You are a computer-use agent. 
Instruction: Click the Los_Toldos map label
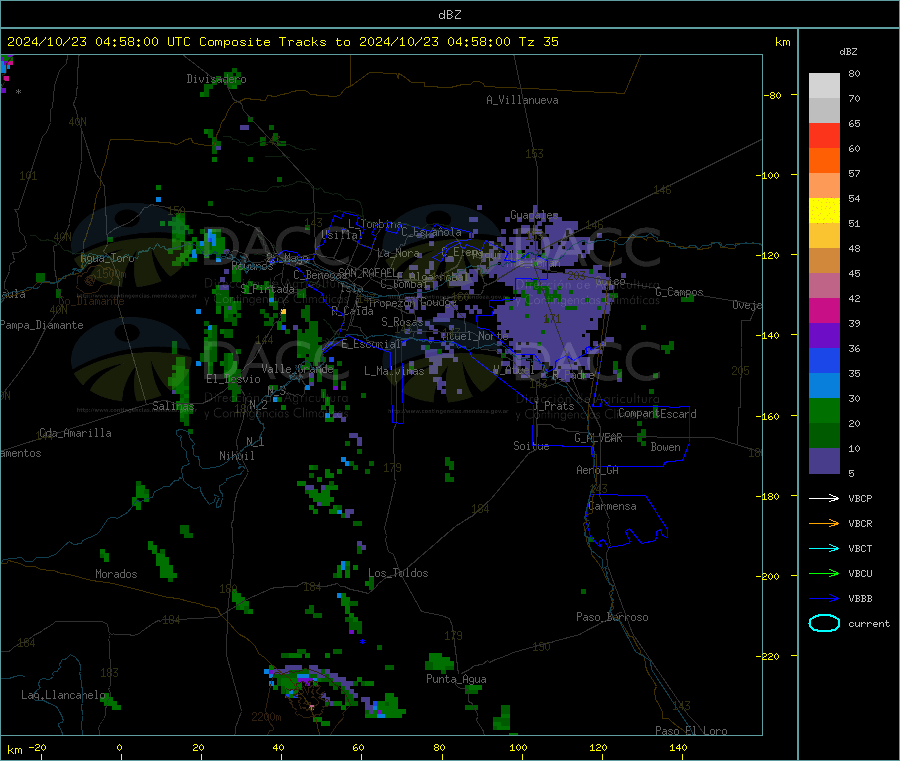398,573
